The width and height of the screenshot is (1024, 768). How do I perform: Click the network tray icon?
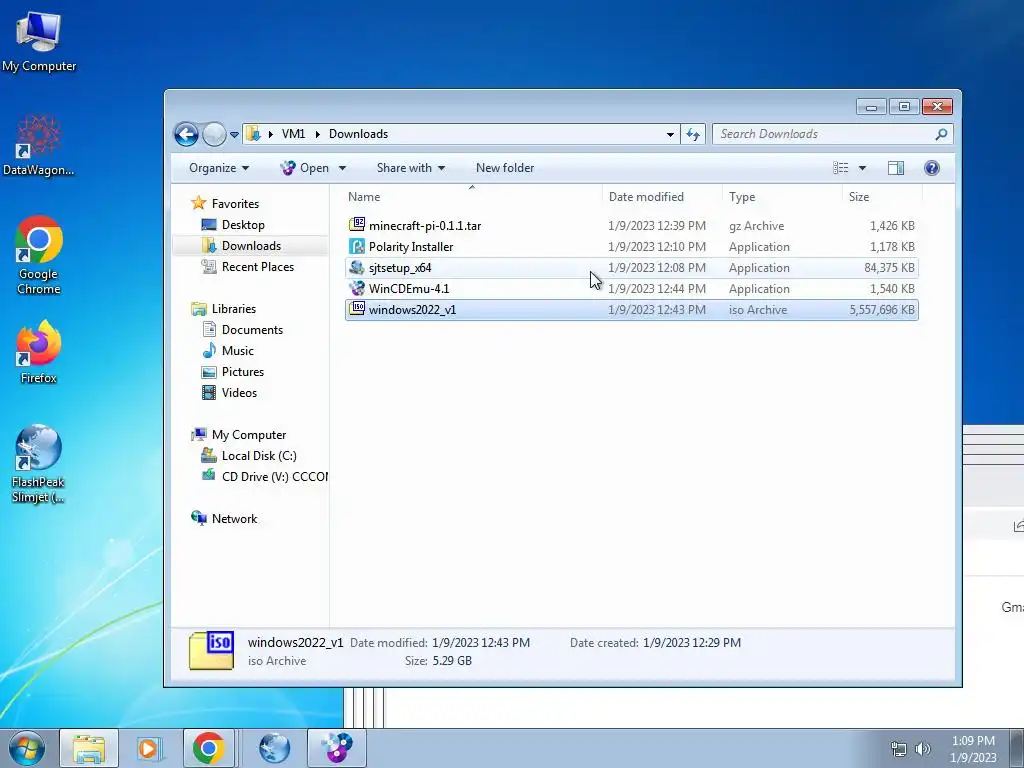899,749
